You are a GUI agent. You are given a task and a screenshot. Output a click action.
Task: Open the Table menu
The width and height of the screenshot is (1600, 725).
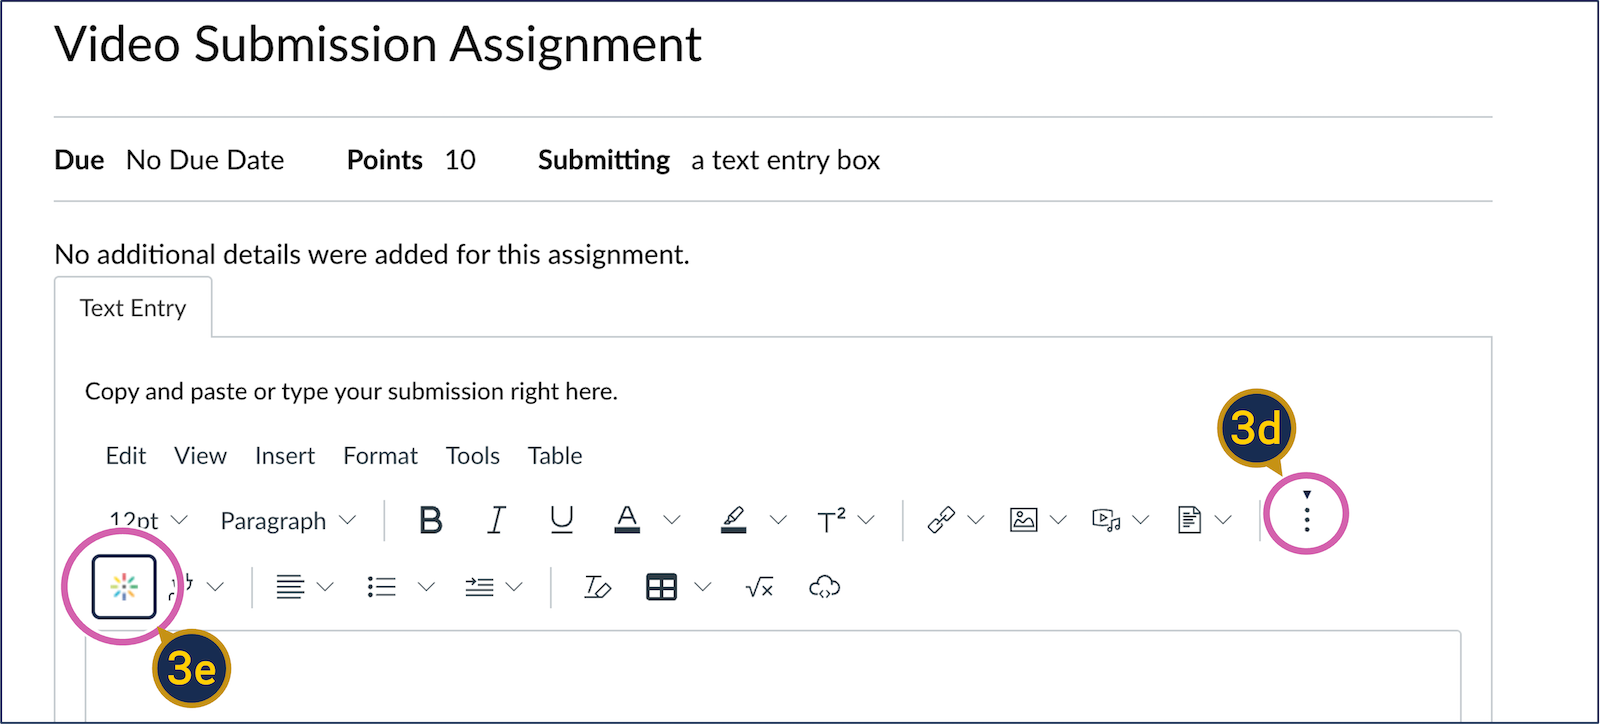pyautogui.click(x=555, y=456)
